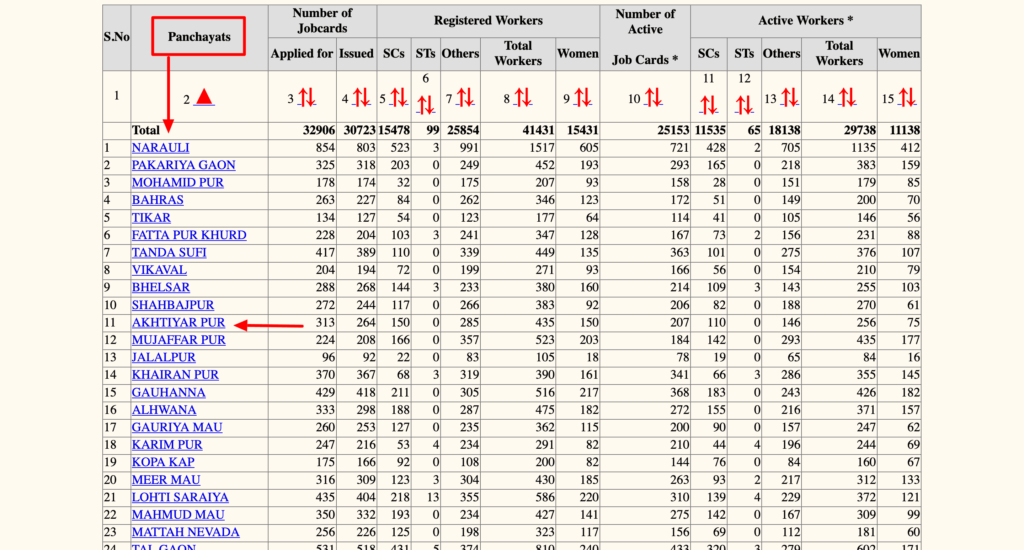Sort registered STs using column 6 arrows
The width and height of the screenshot is (1024, 550).
(426, 104)
